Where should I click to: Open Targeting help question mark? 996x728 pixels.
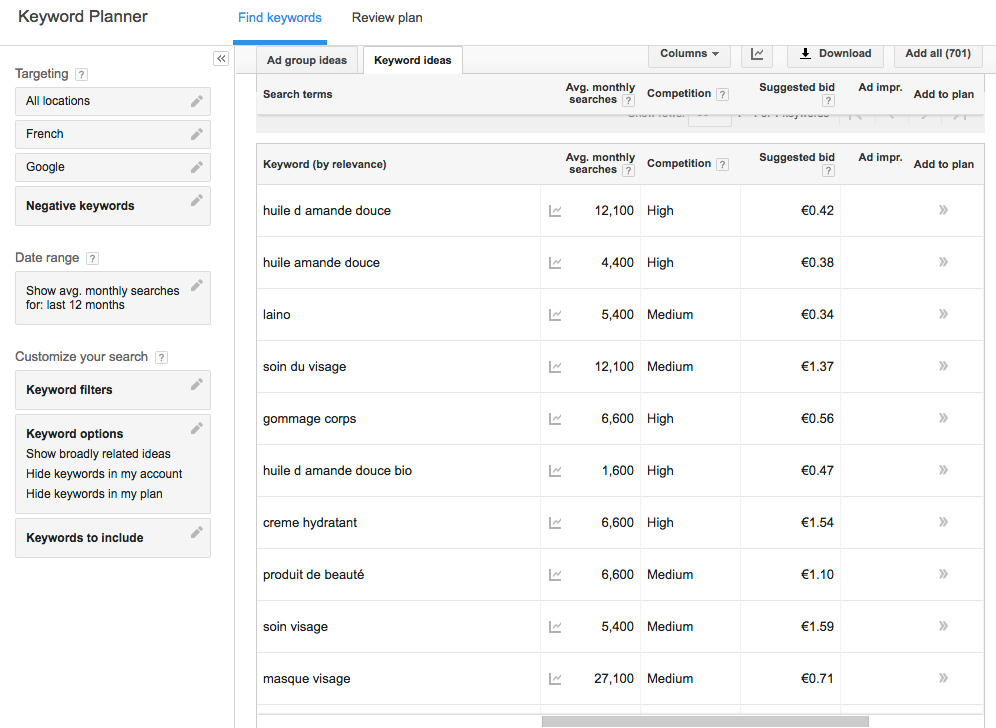[x=81, y=74]
